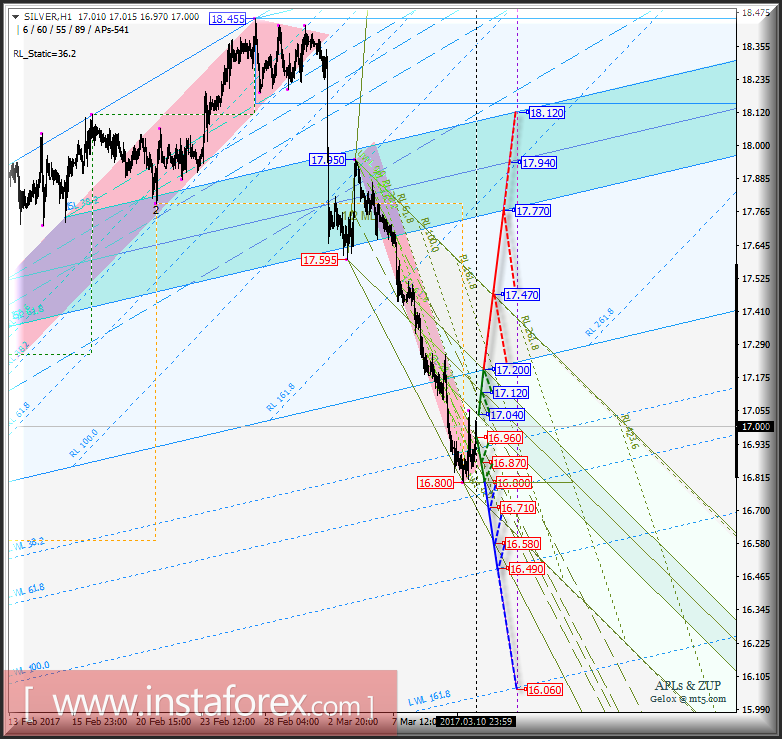Click the blue-boxed 18.120 target label
This screenshot has height=739, width=782.
pyautogui.click(x=547, y=113)
